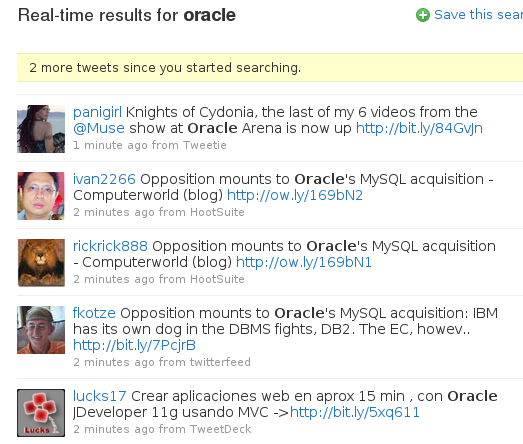Follow the bit.ly/5xq611 JDeveloper link
The image size is (523, 444).
tap(355, 412)
